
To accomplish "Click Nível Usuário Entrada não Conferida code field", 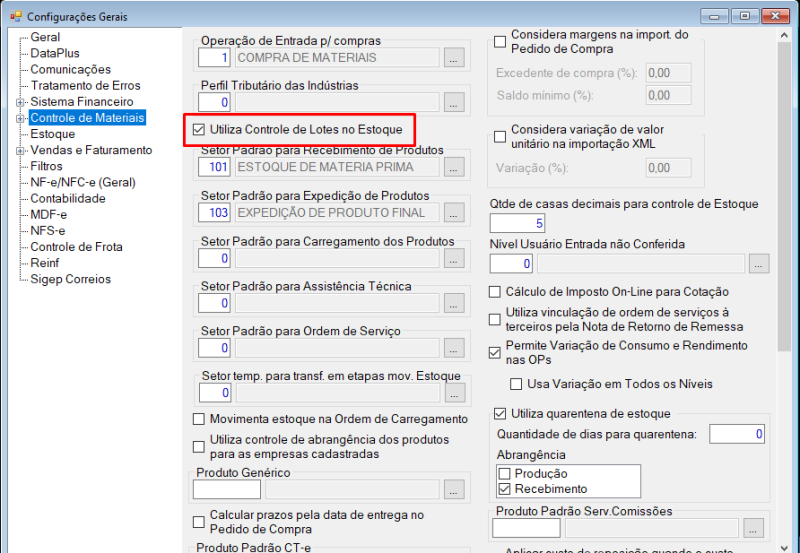I will coord(511,264).
